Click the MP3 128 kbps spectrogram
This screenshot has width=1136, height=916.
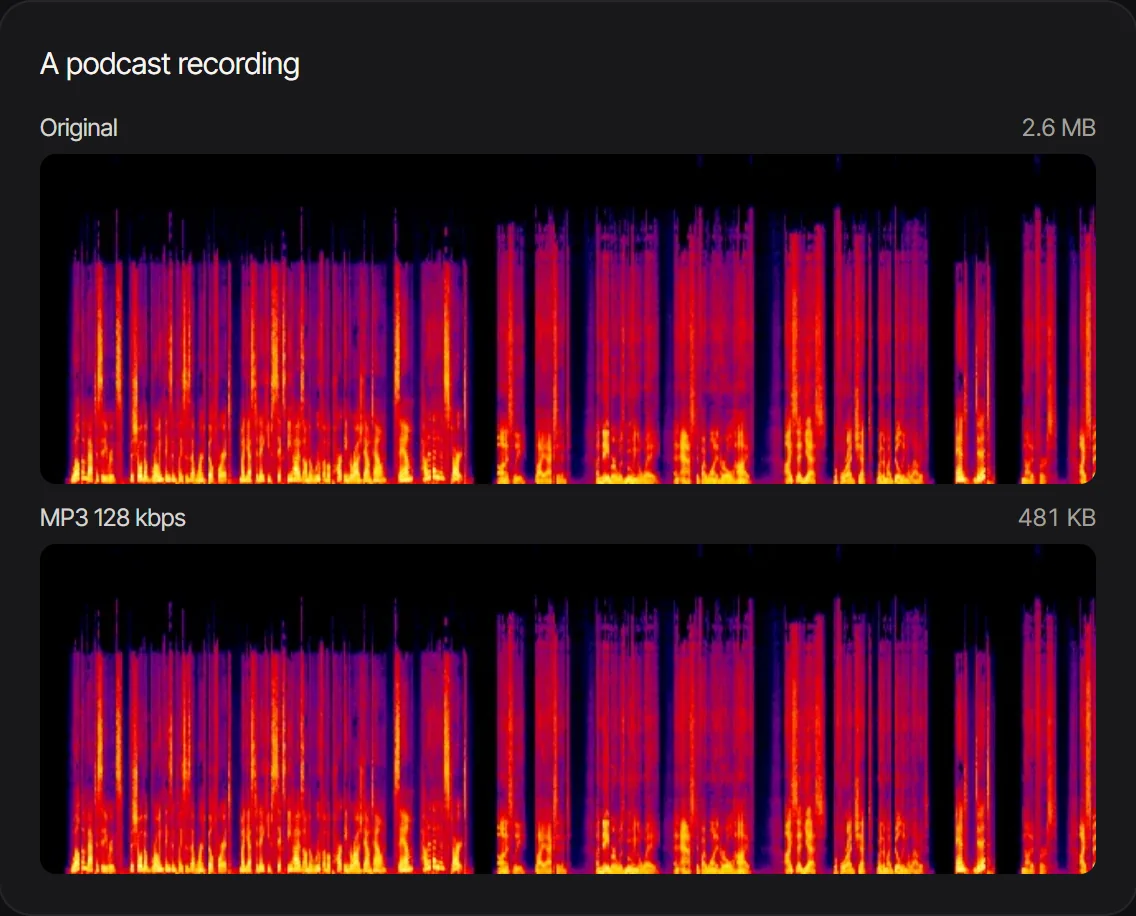click(x=567, y=709)
